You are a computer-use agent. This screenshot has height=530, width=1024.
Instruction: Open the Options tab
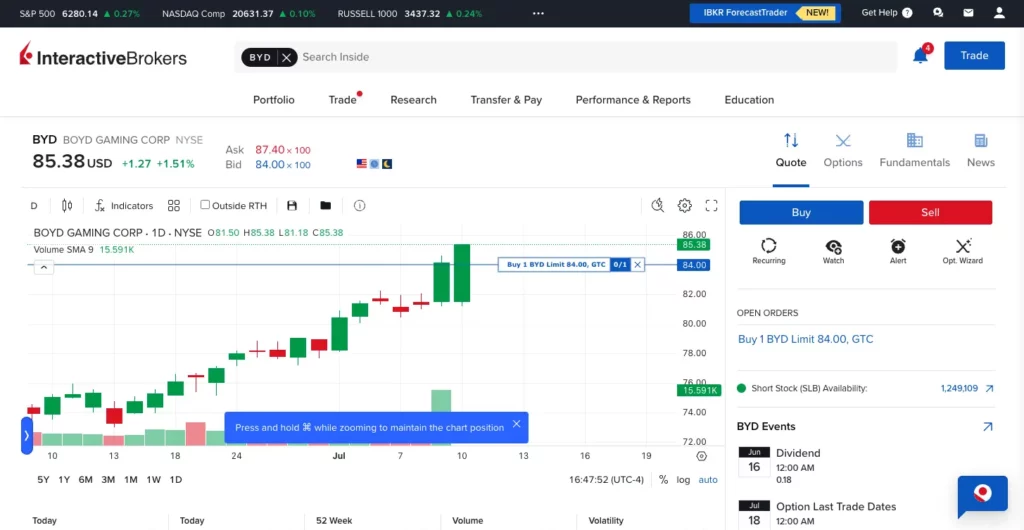tap(842, 151)
